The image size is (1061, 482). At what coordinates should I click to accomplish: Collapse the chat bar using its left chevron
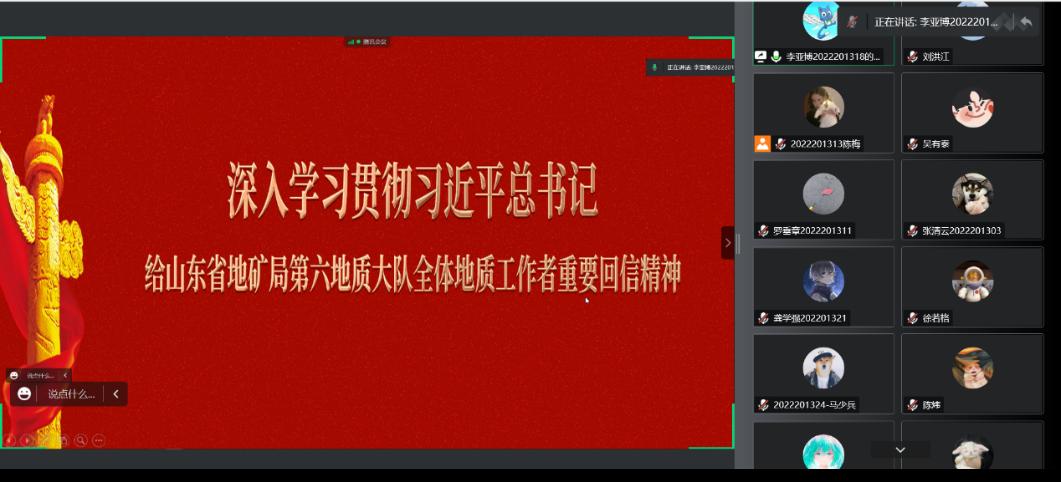(x=116, y=394)
